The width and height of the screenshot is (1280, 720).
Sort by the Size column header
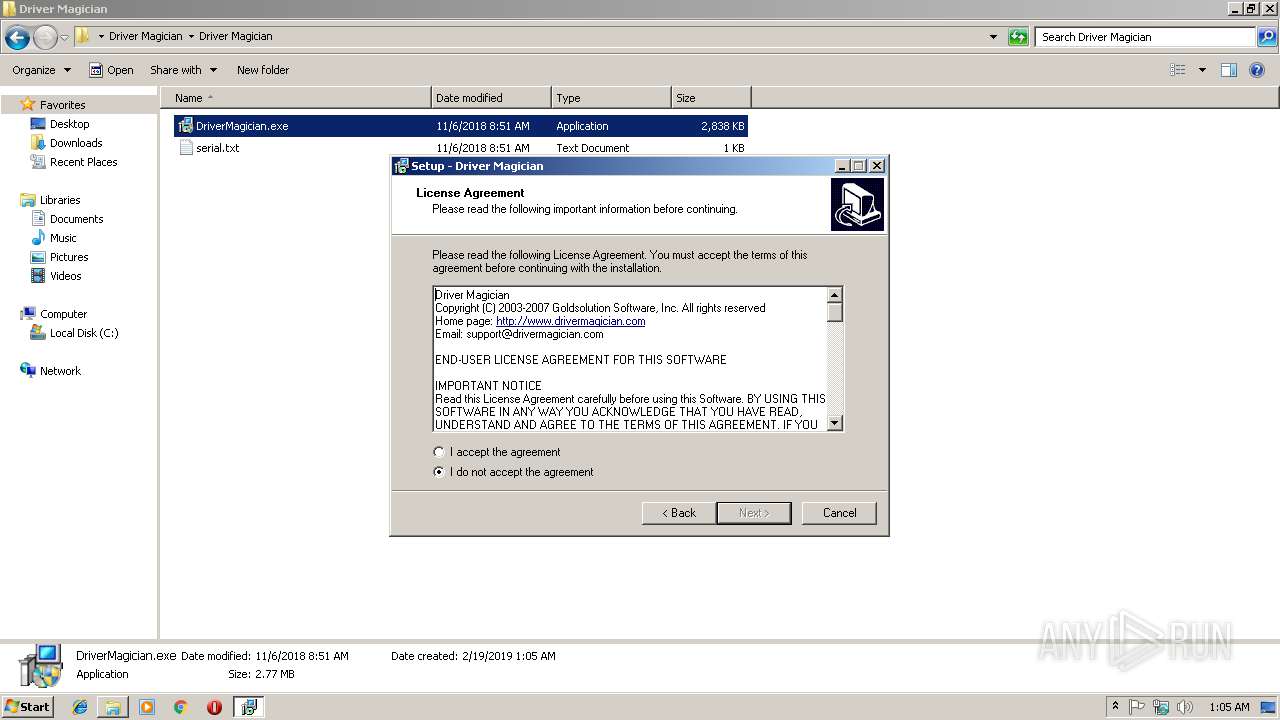711,98
